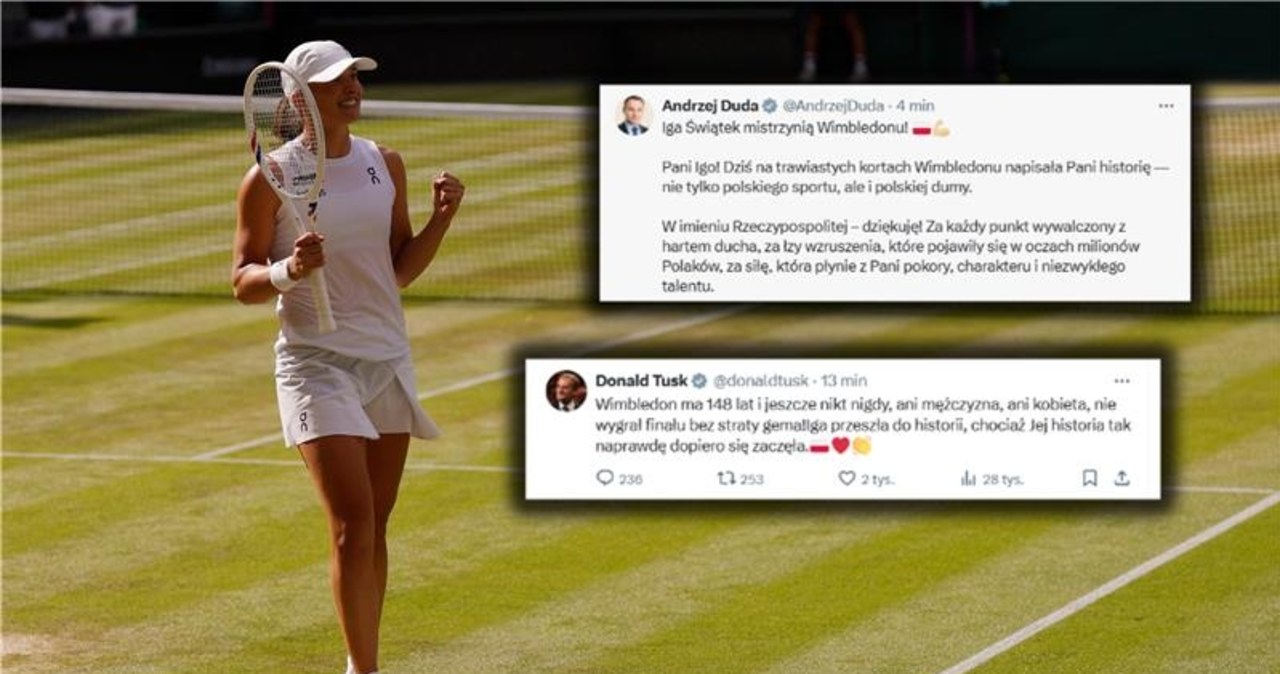Open Donald Tusk's profile avatar
Viewport: 1280px width, 674px height.
click(x=566, y=390)
